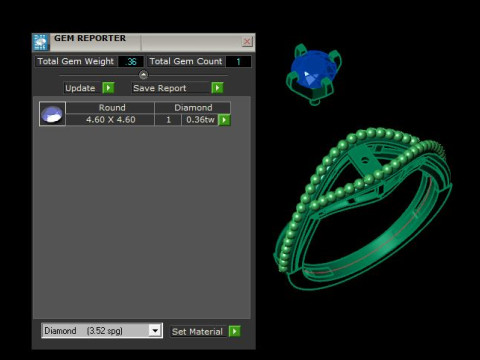Click the green arrow beside Update
The image size is (480, 360).
(108, 88)
